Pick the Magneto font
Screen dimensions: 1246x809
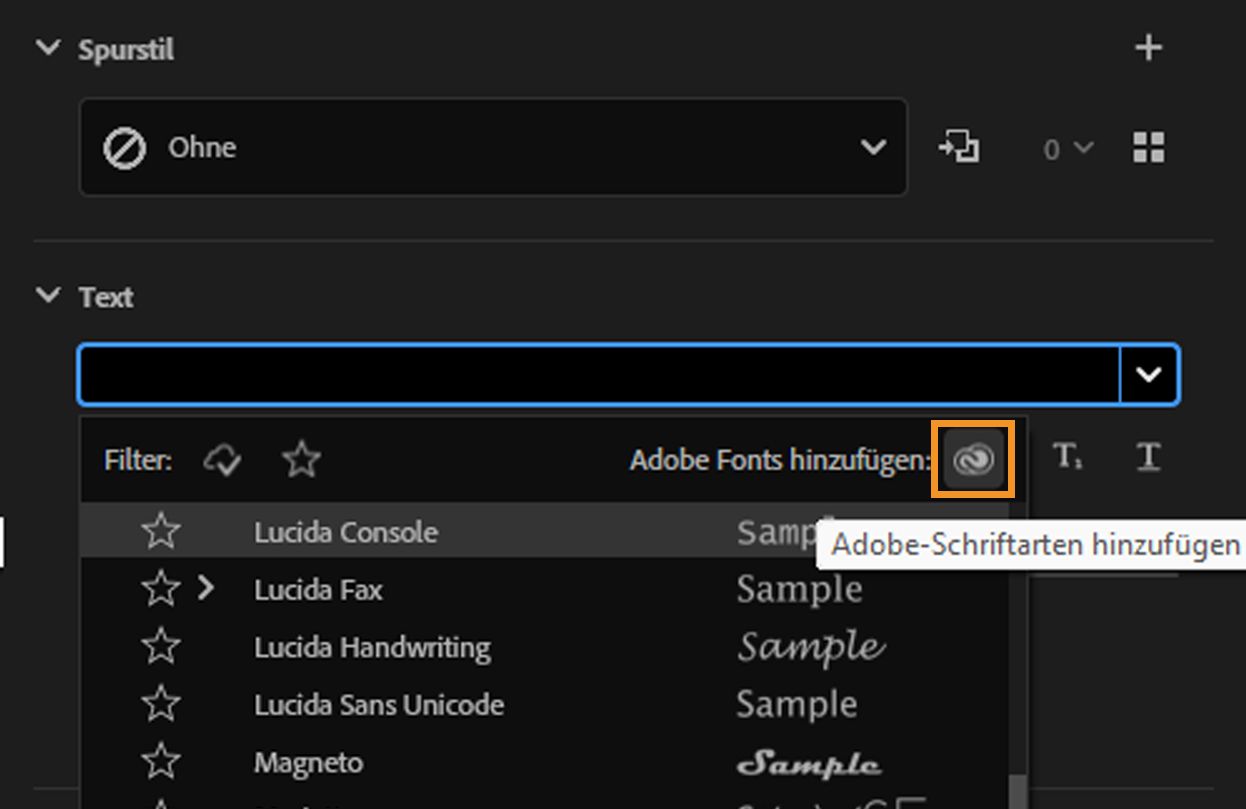click(x=309, y=763)
